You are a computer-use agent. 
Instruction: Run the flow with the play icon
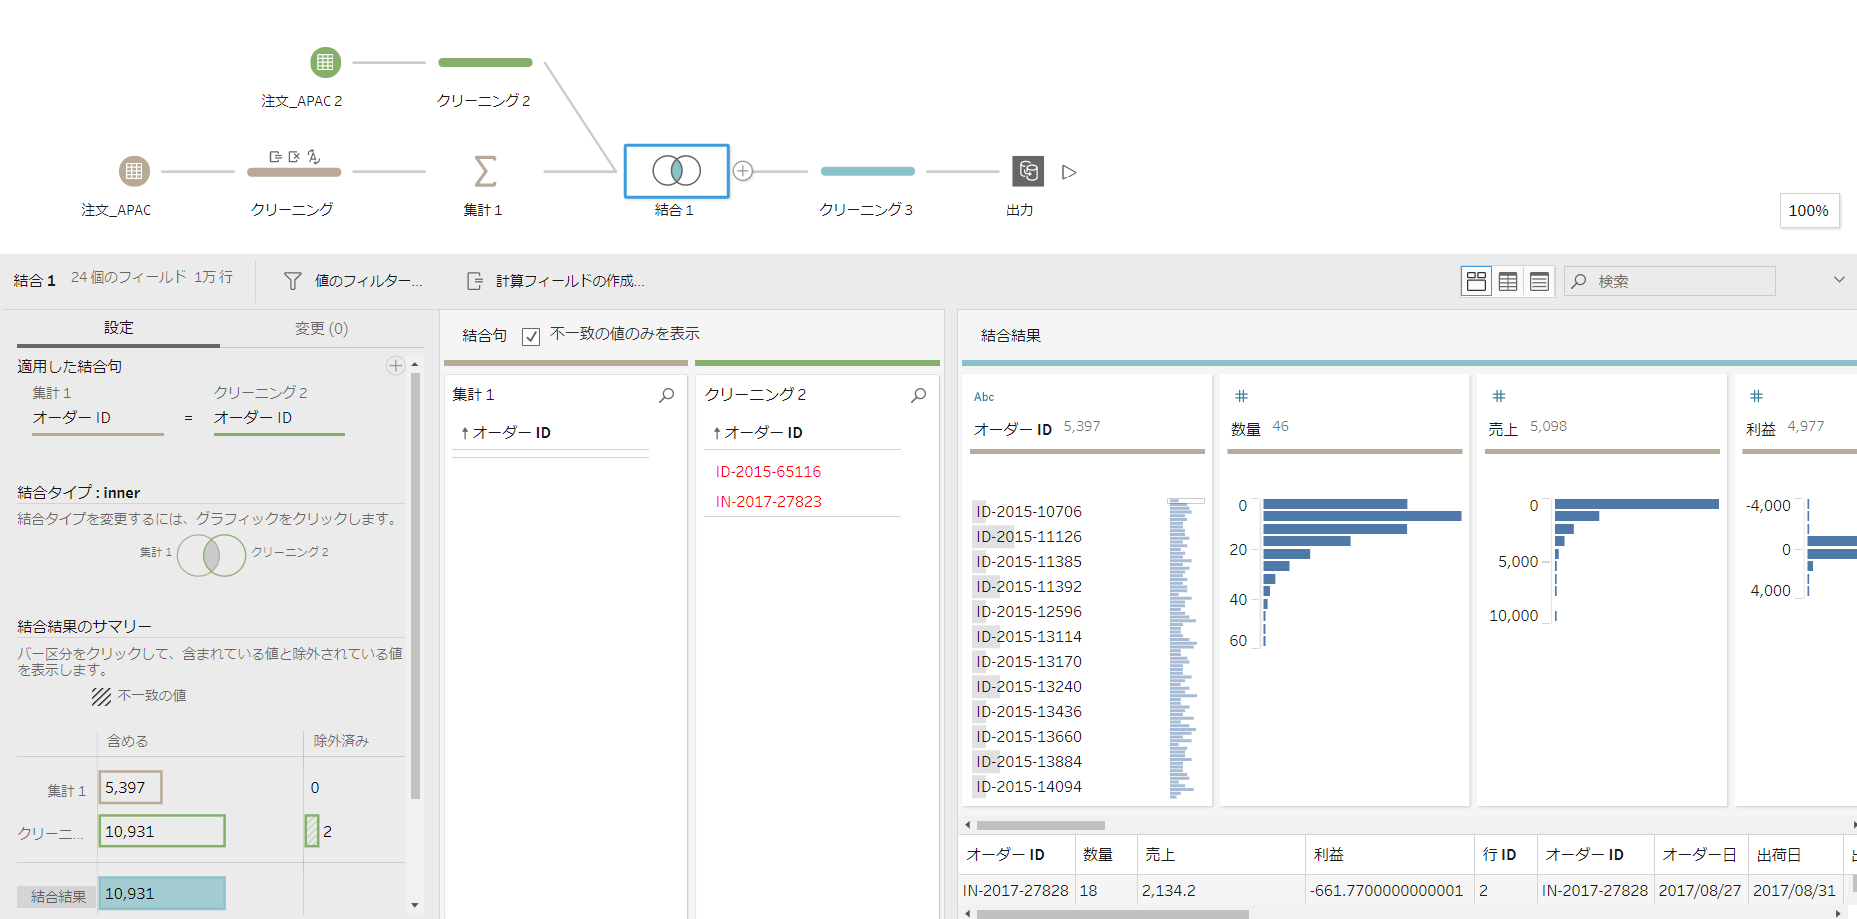[x=1069, y=171]
